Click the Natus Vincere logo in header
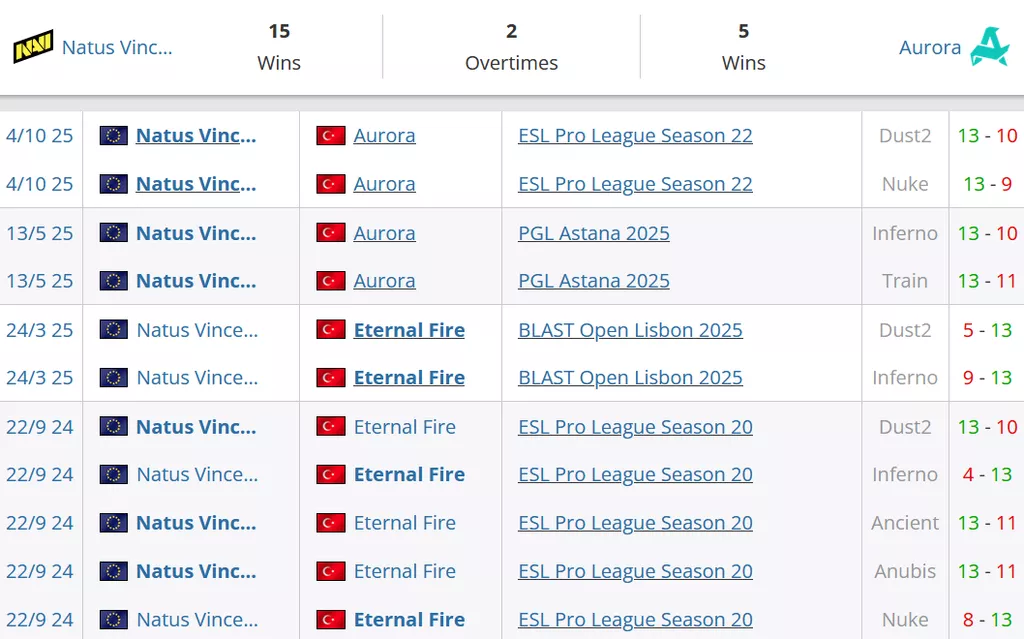 coord(33,47)
